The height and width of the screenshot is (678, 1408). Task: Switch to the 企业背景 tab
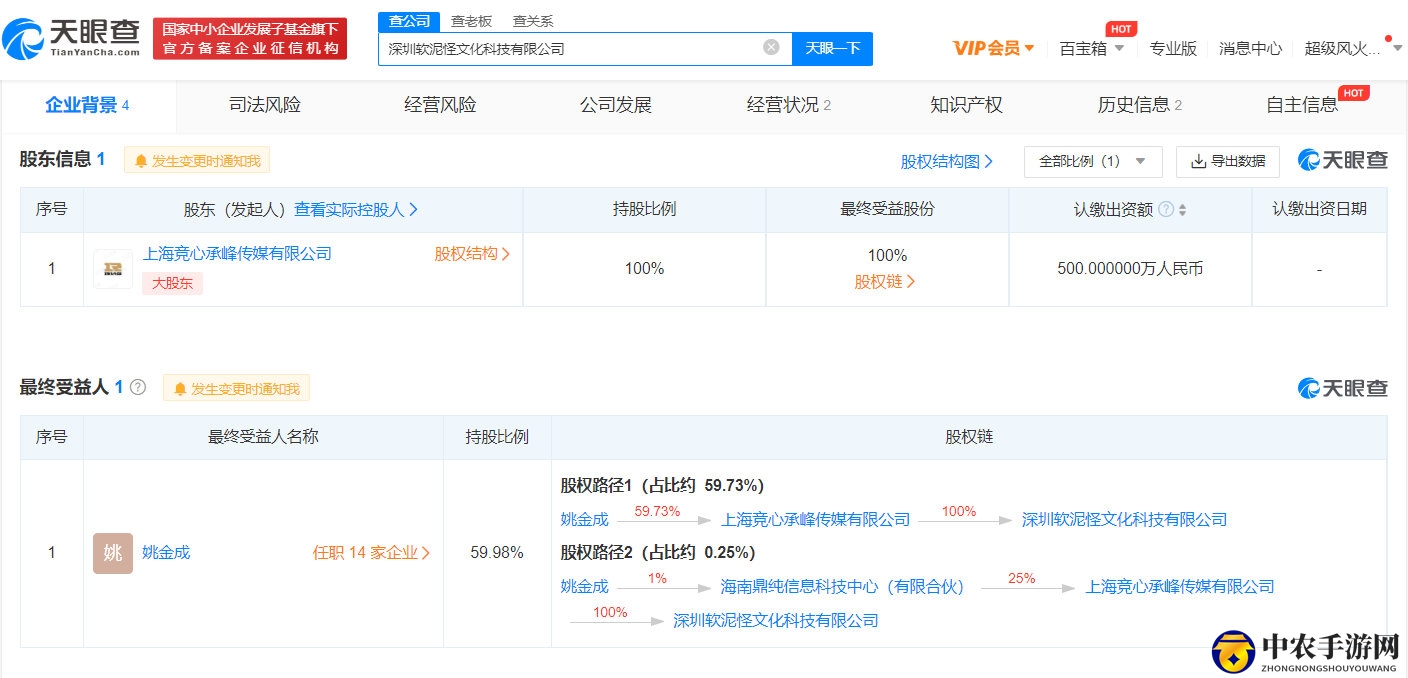tap(88, 105)
